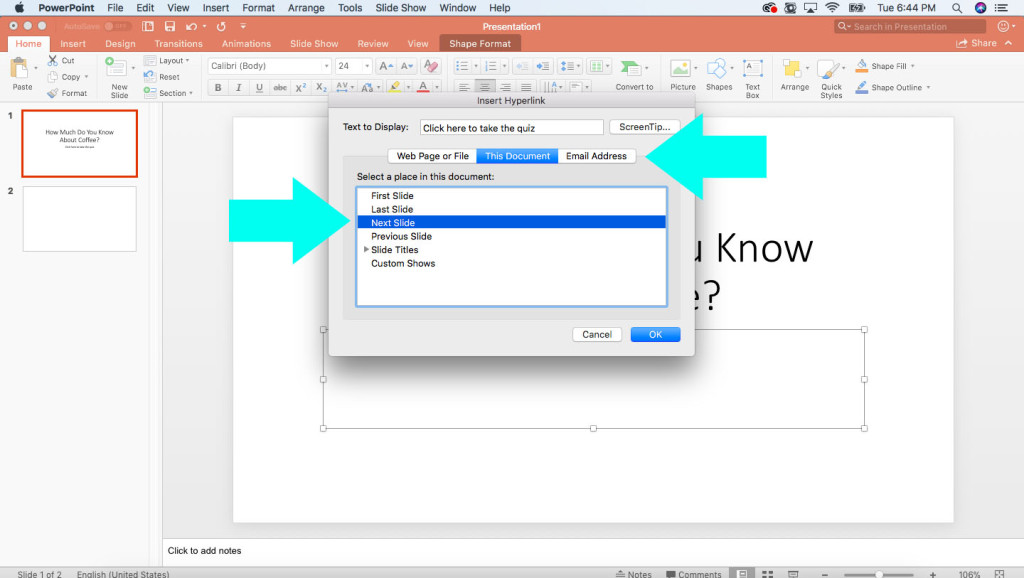Switch to the Animations tab

(x=246, y=44)
